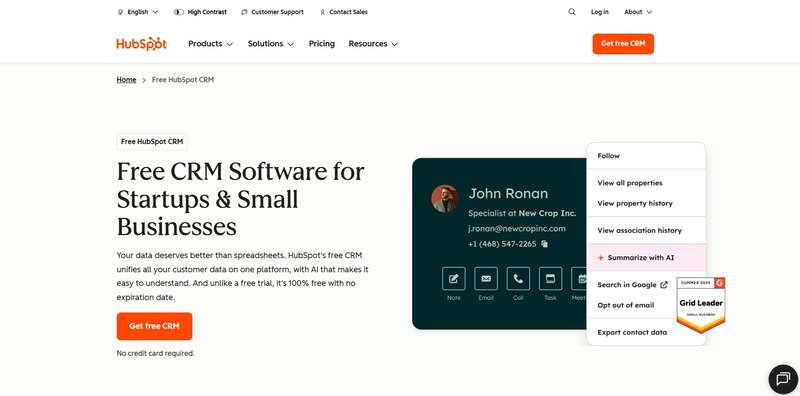Click the Note icon on contact card
800x396 pixels.
click(x=454, y=279)
